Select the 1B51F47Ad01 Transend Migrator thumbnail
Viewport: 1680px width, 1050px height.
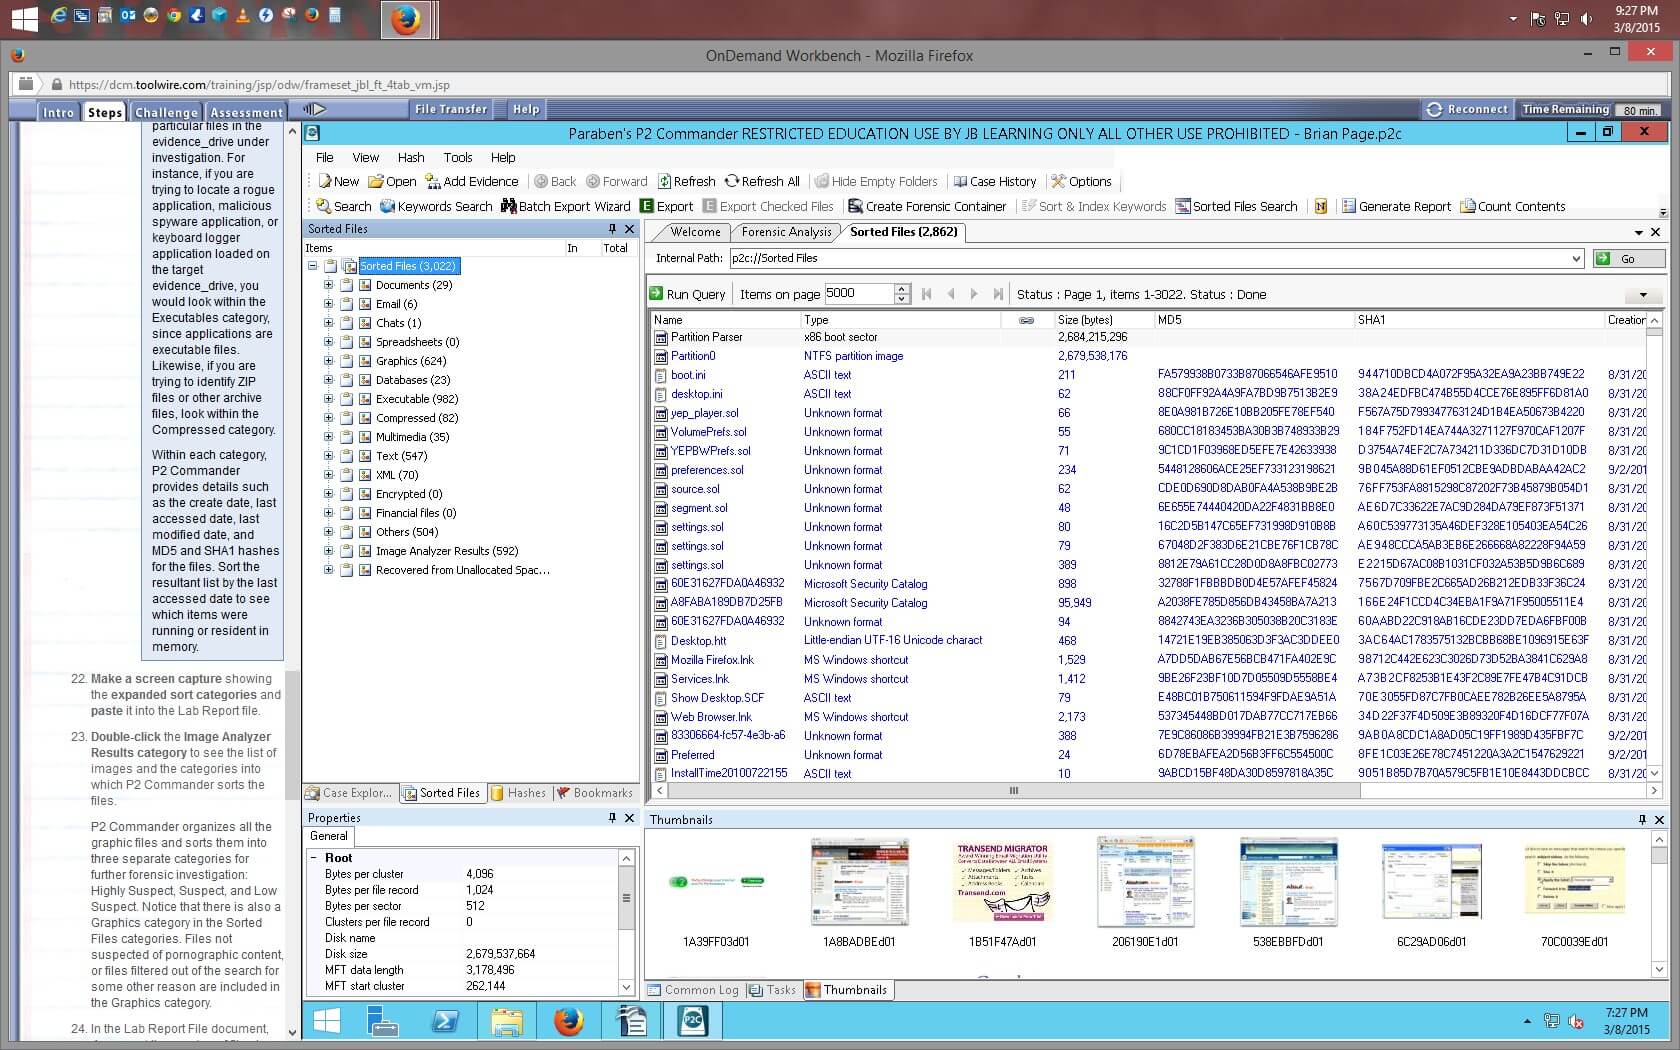click(x=1002, y=892)
